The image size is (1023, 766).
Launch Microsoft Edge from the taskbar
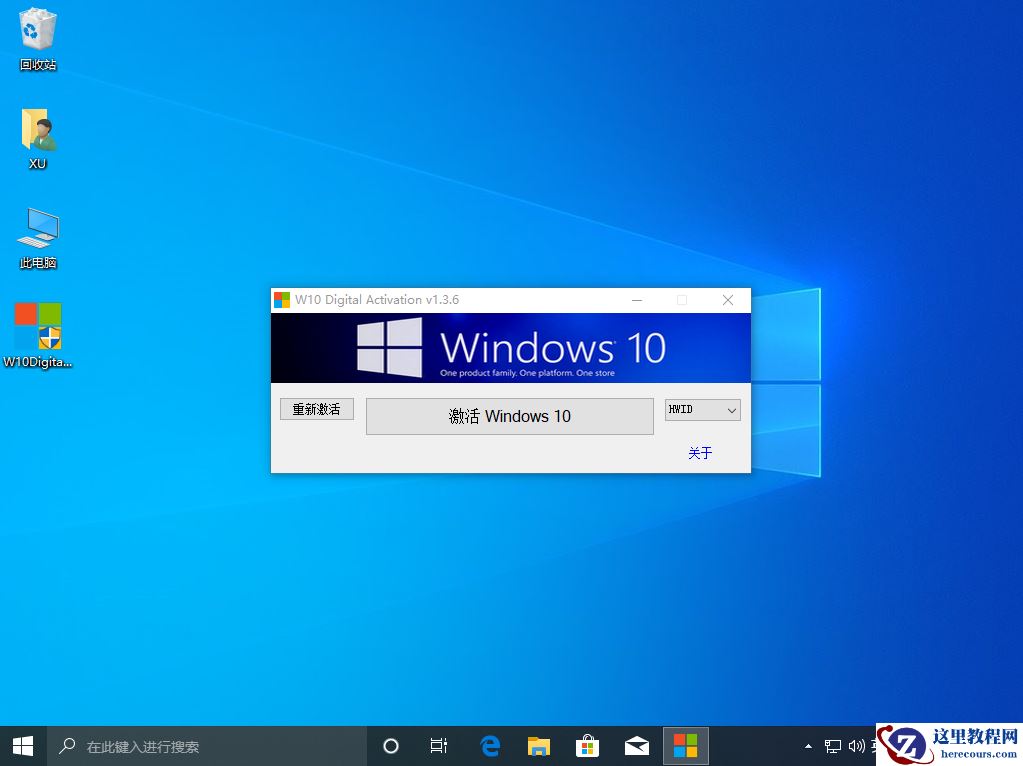pos(488,745)
